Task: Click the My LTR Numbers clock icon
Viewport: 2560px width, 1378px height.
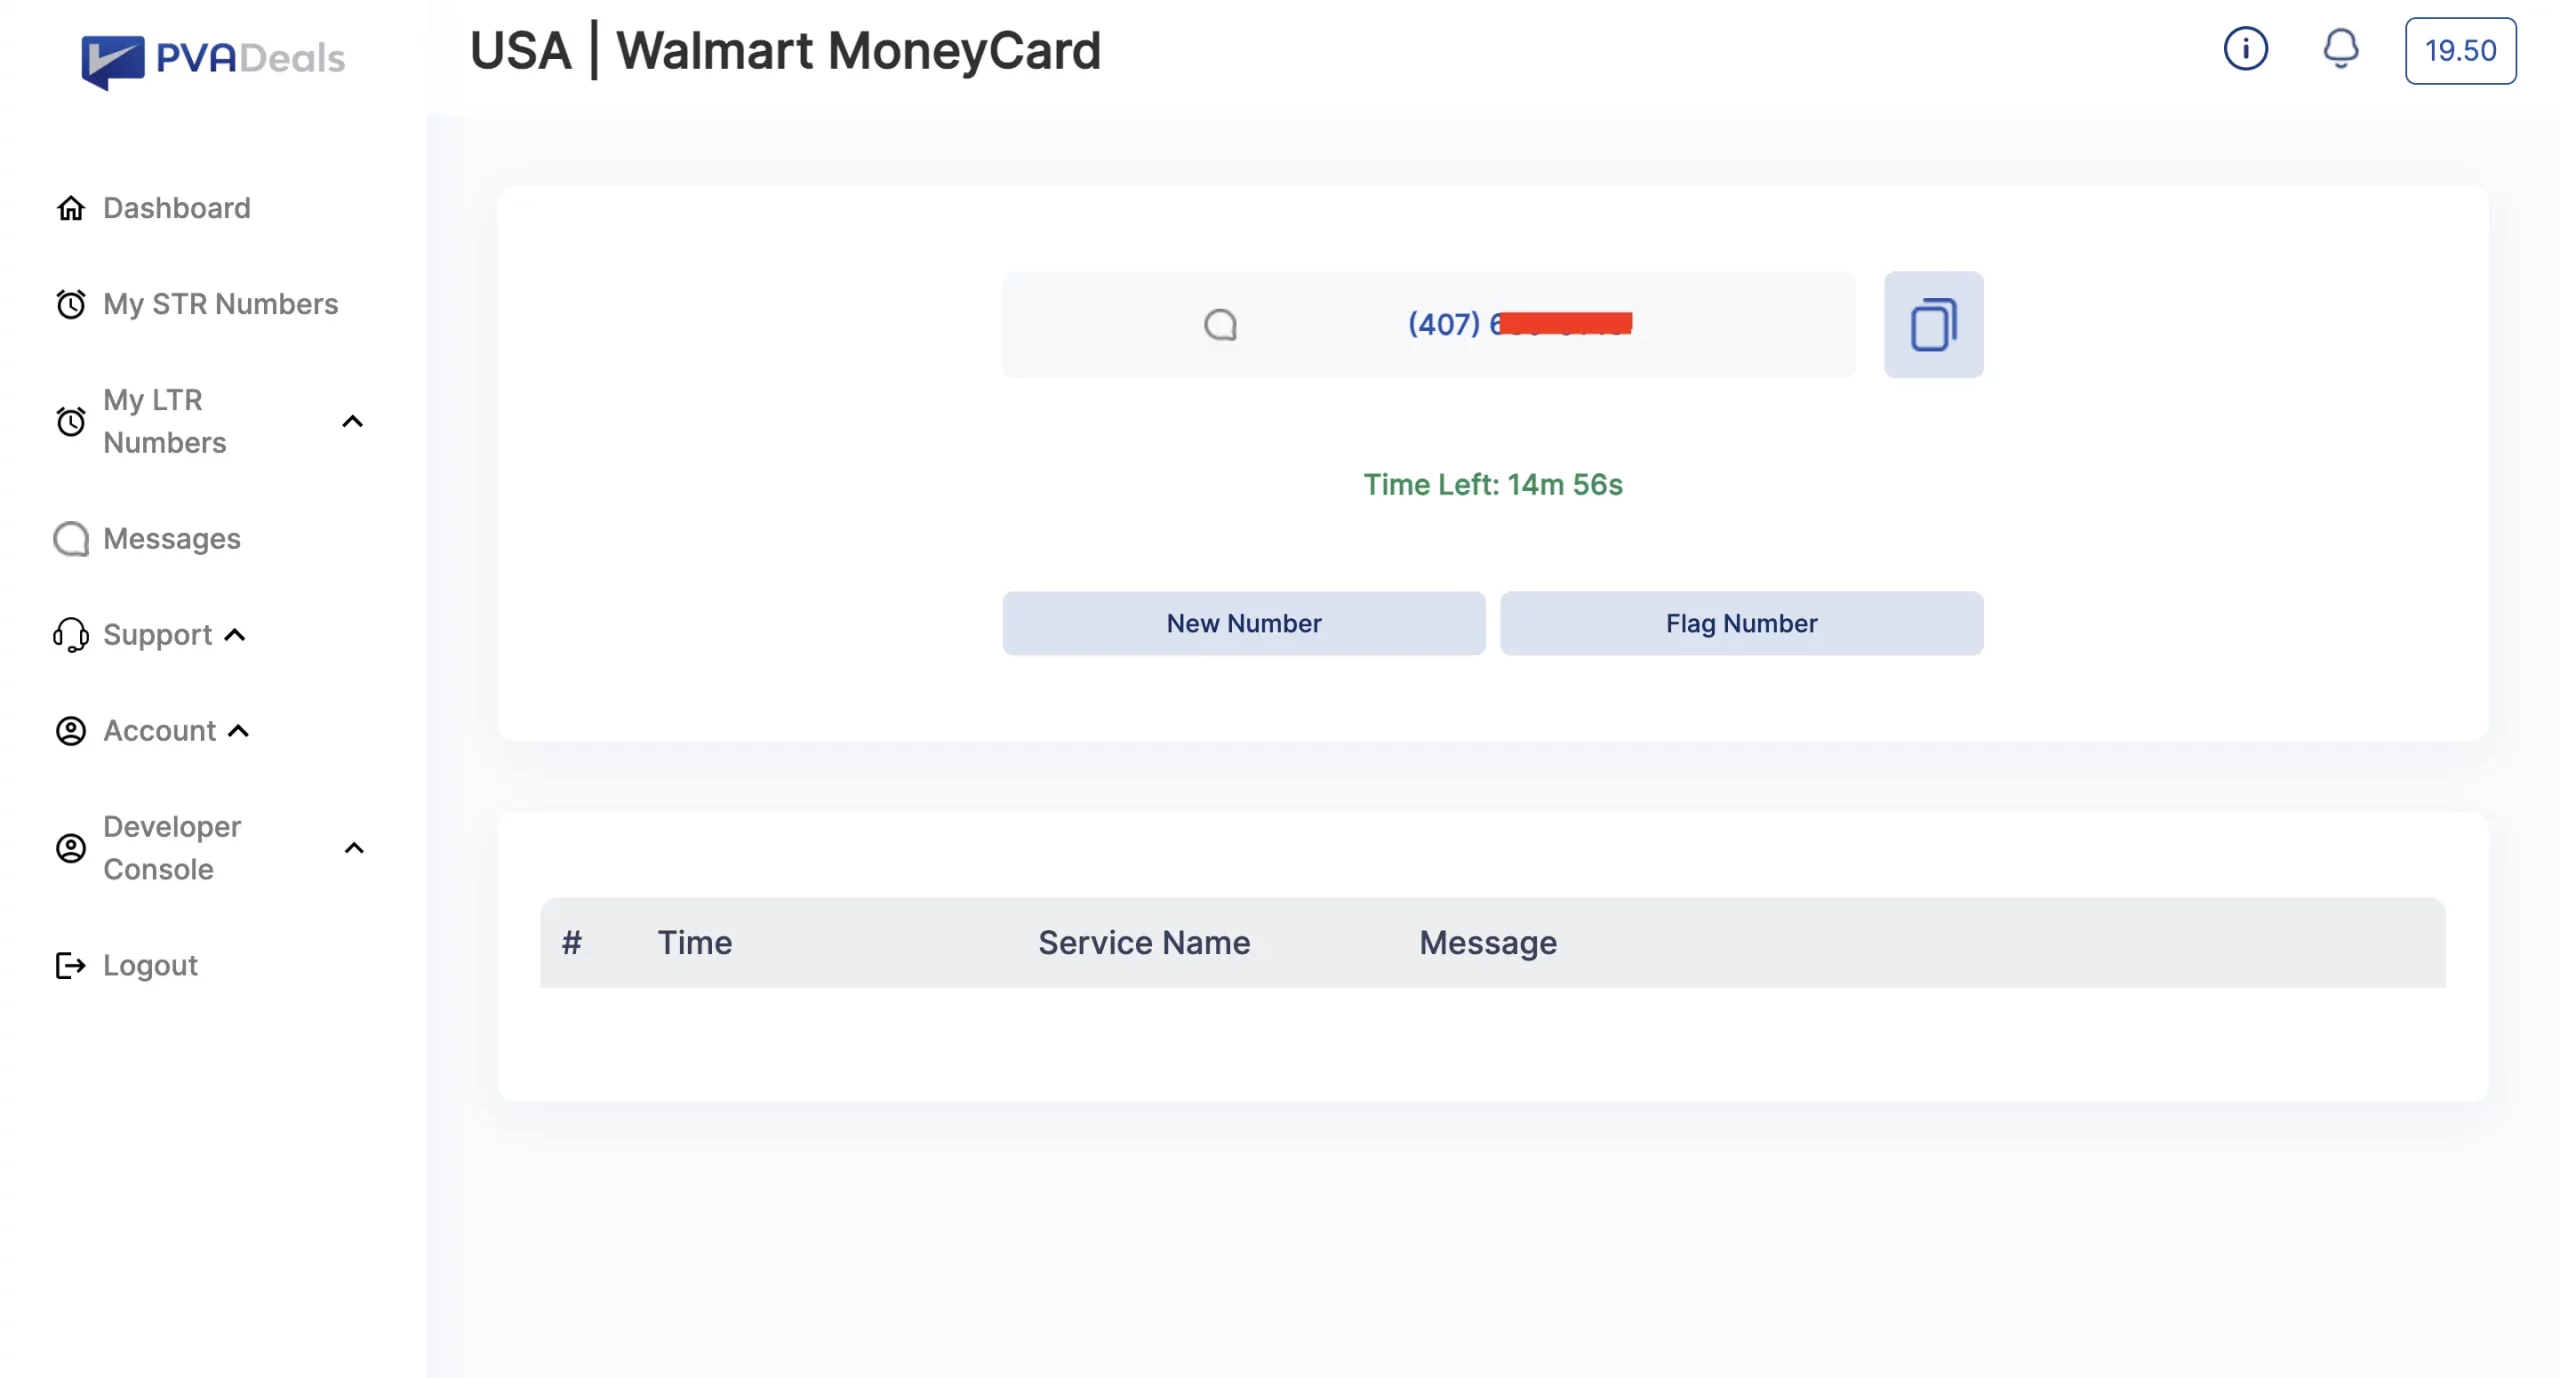Action: click(x=70, y=421)
